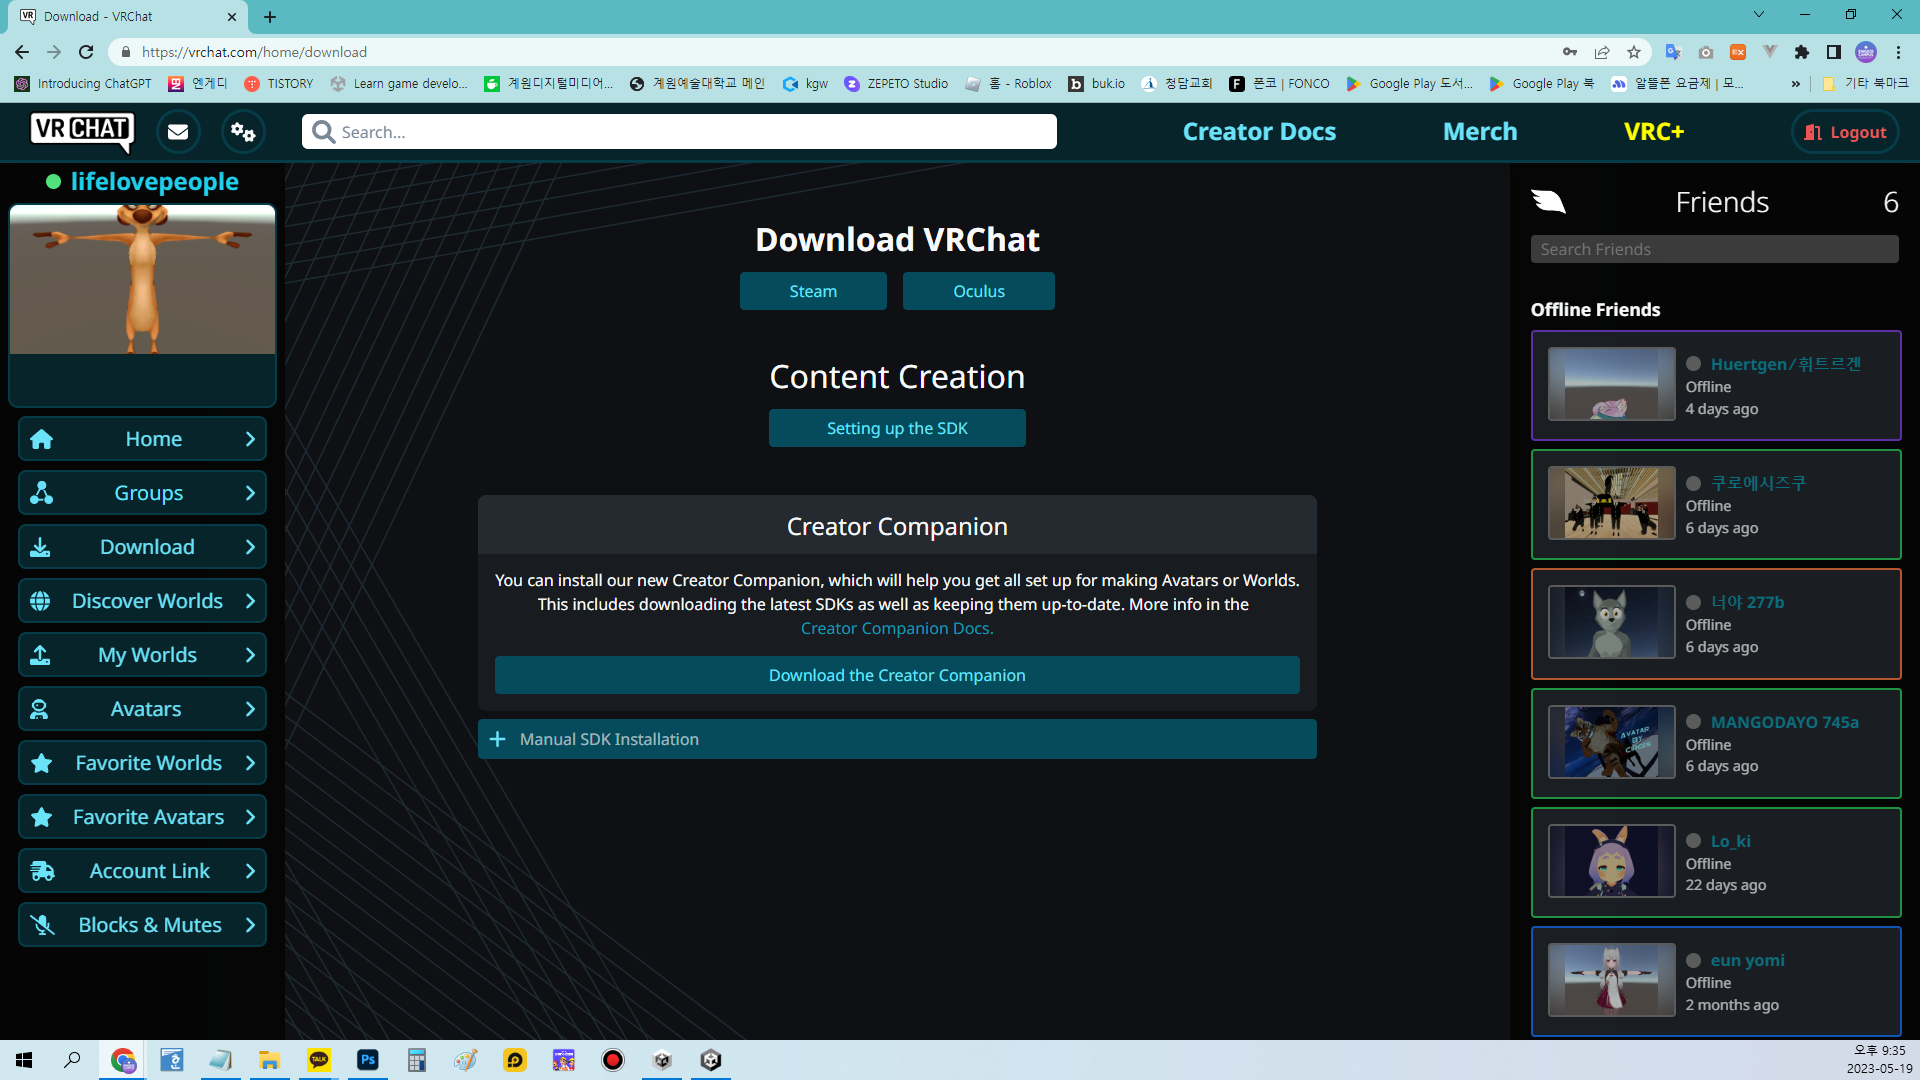Viewport: 1920px width, 1080px height.
Task: Expand the Favorite Avatars chevron
Action: click(x=250, y=817)
